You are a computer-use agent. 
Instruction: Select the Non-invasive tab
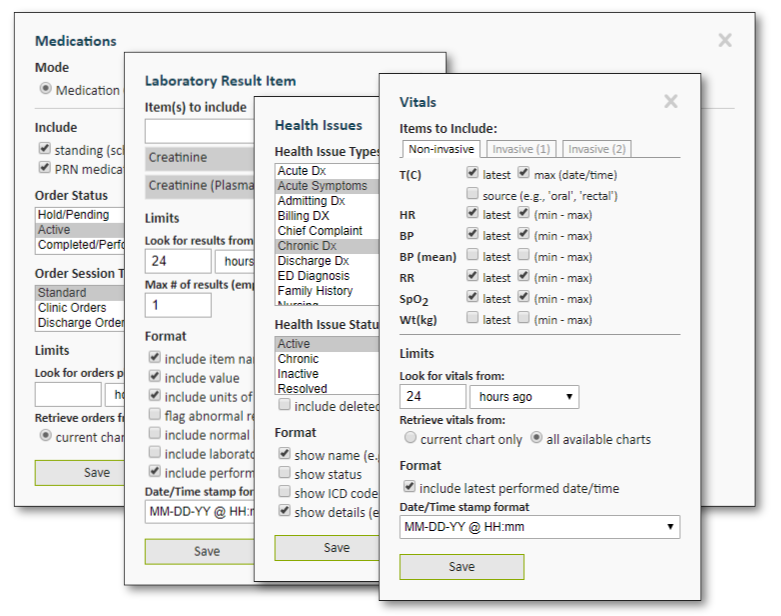pyautogui.click(x=441, y=149)
